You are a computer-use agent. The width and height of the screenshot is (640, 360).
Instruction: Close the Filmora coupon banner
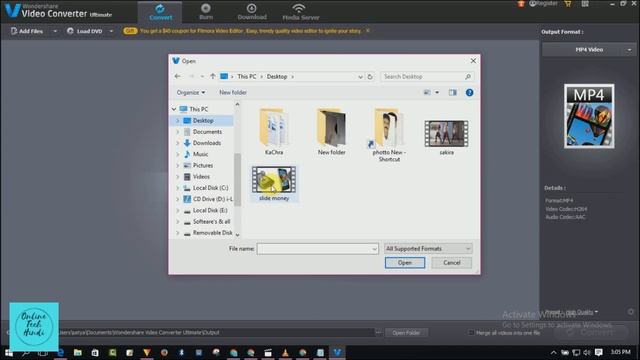tap(367, 31)
